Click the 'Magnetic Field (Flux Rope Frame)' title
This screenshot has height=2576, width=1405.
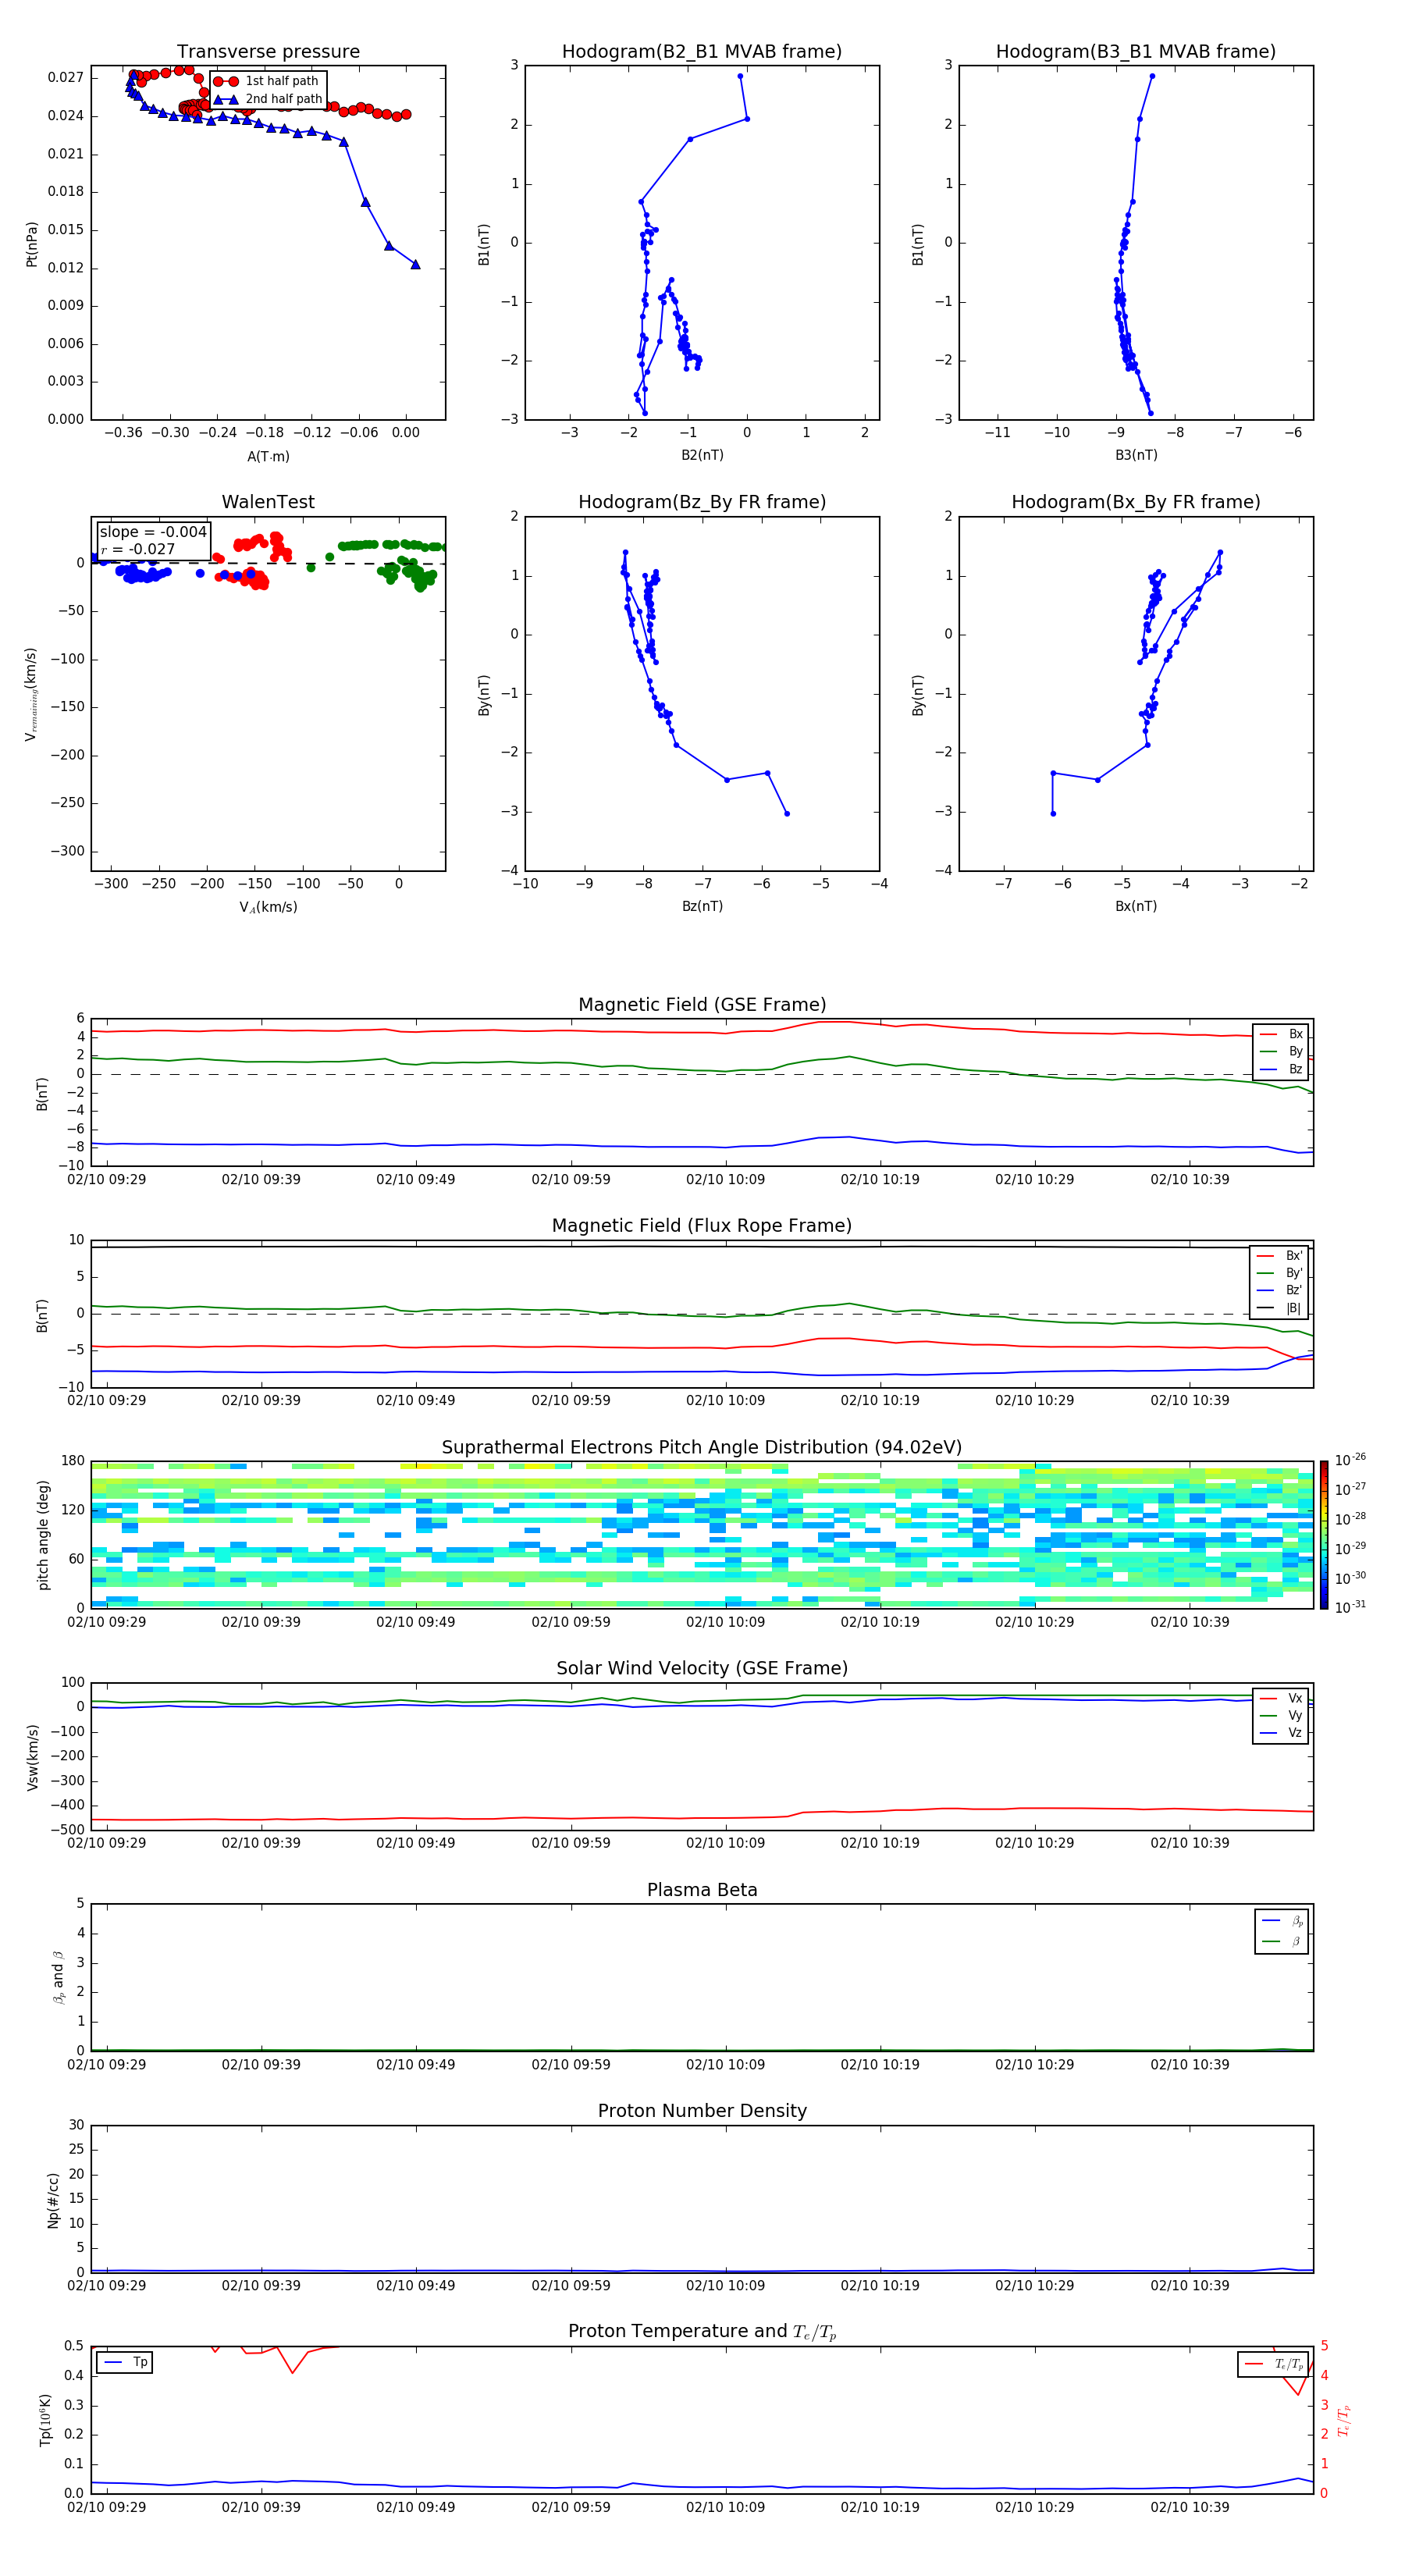pos(702,1226)
